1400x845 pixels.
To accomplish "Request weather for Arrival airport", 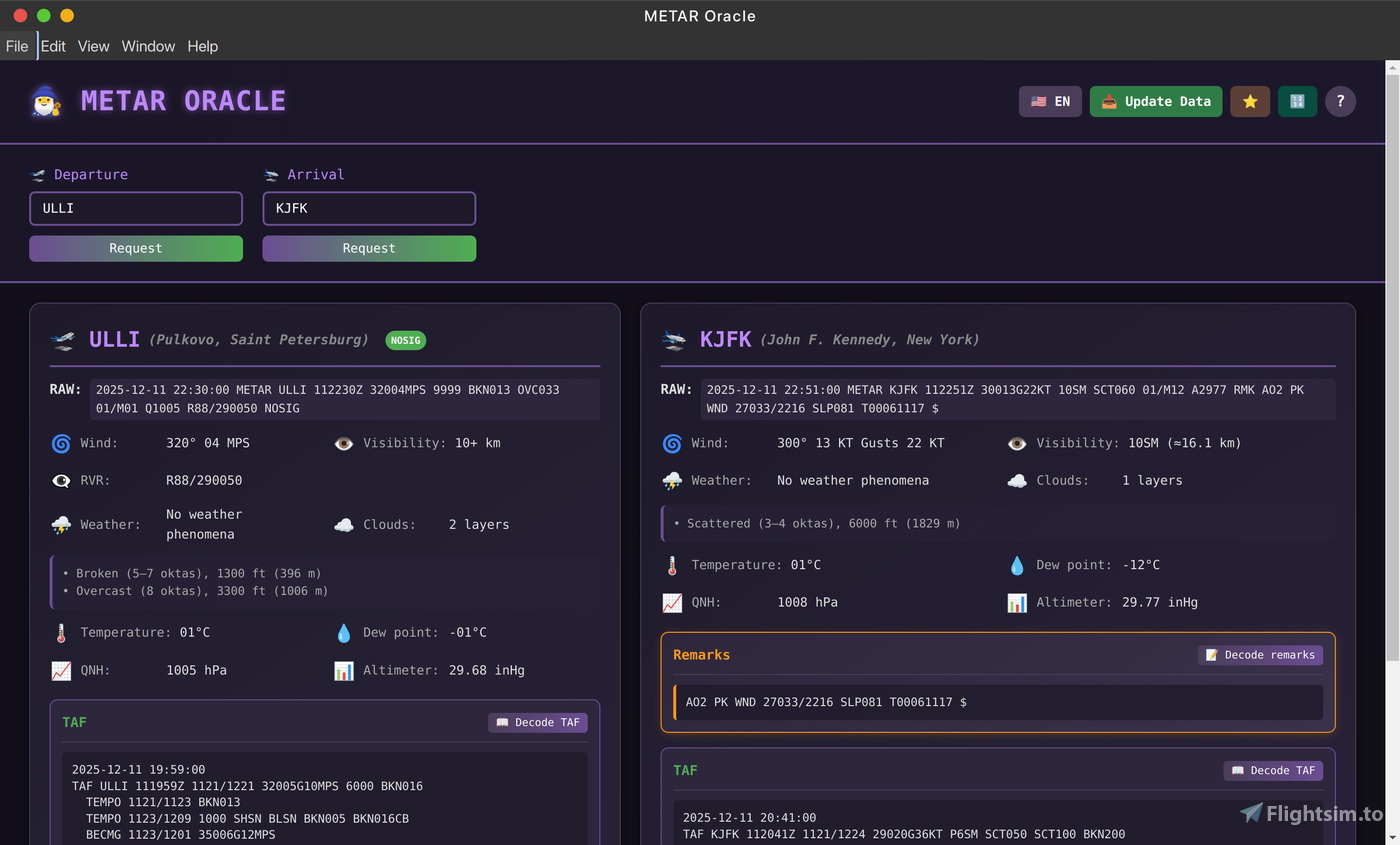I will 369,248.
